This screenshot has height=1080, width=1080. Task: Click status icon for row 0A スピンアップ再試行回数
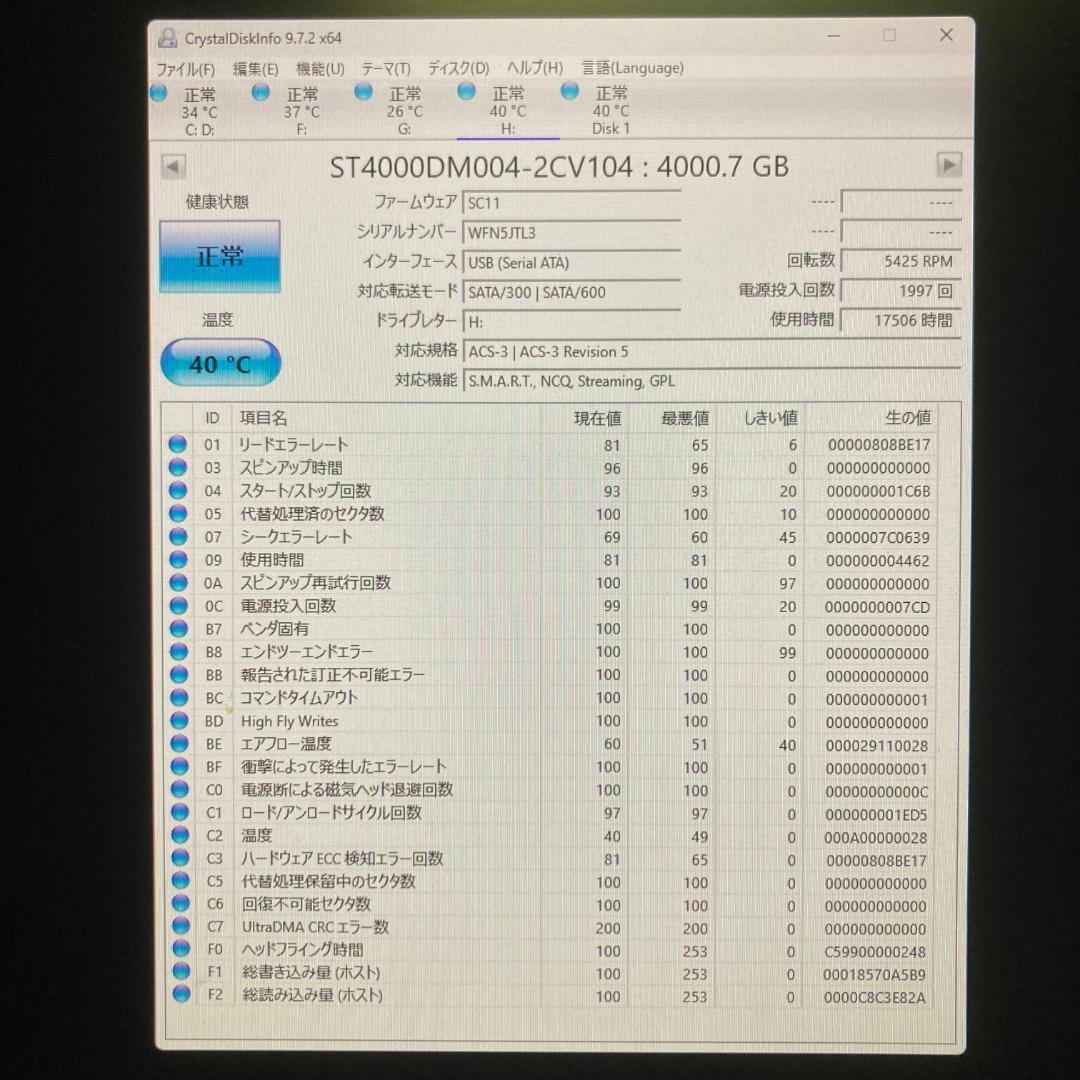178,582
